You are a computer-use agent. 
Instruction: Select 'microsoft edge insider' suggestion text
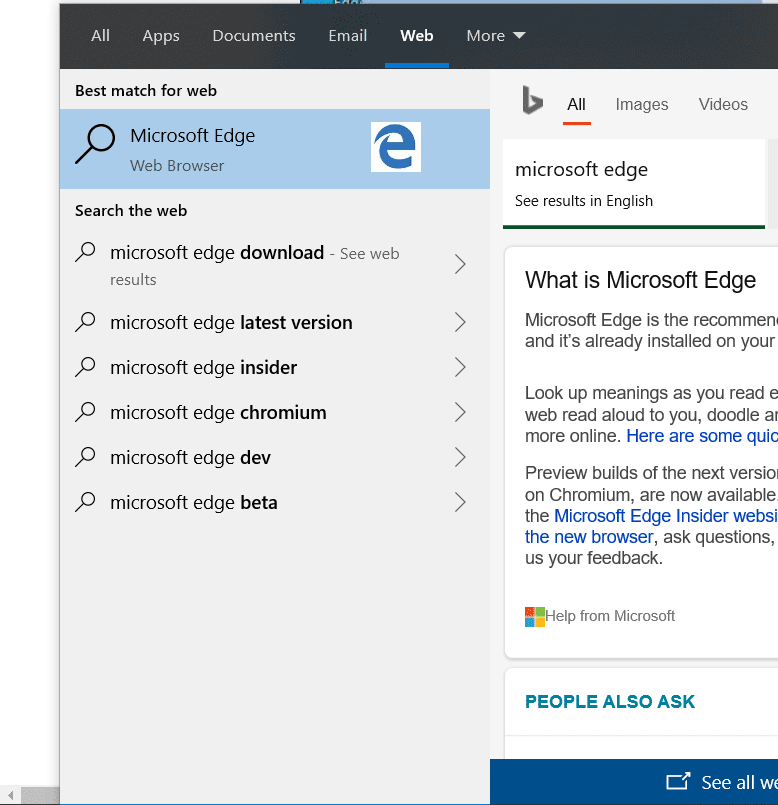coord(203,368)
